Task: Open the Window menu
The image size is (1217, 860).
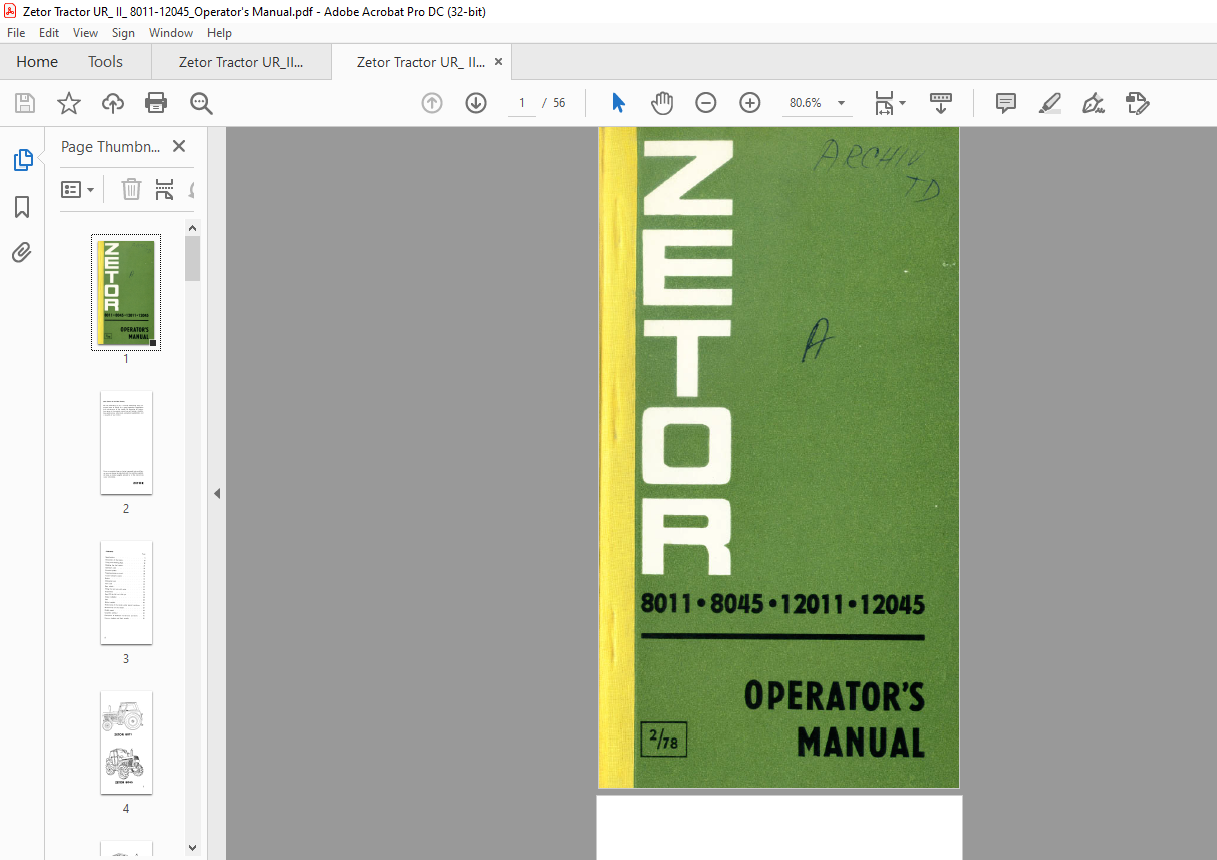Action: pyautogui.click(x=171, y=33)
